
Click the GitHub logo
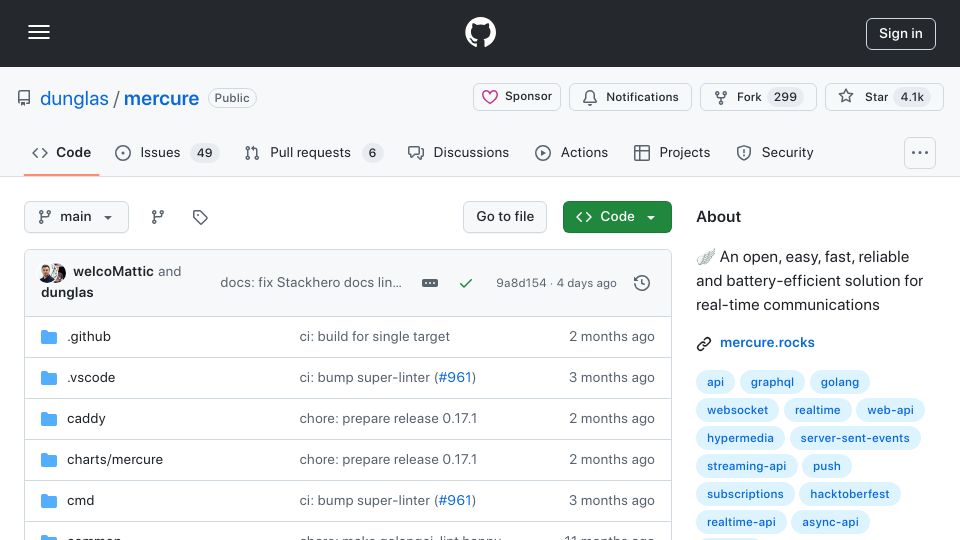(480, 32)
